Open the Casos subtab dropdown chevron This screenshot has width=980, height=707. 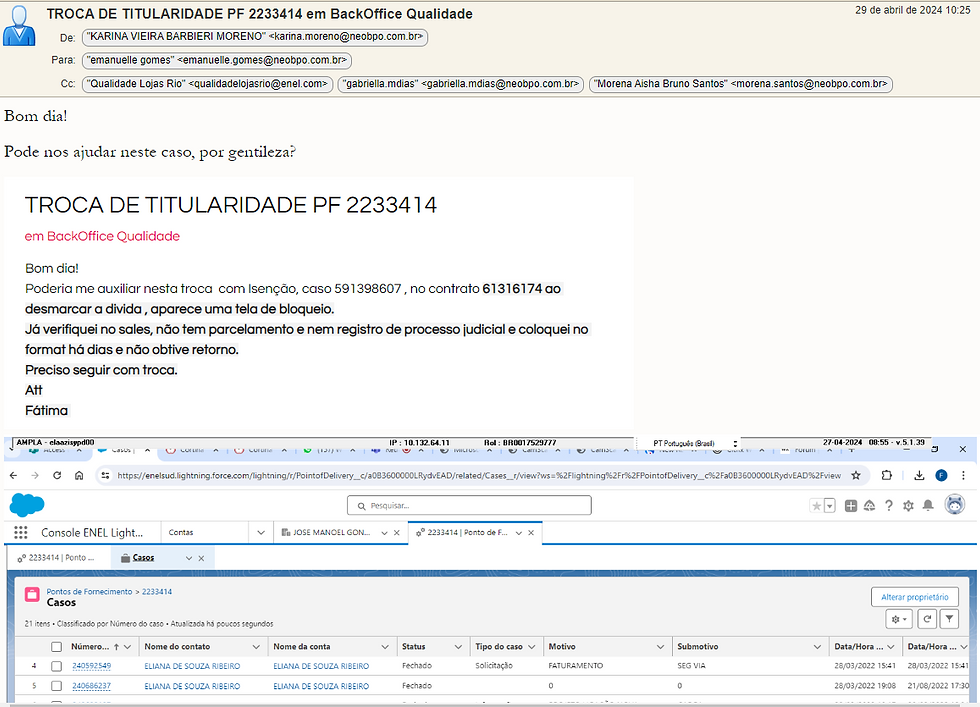point(189,558)
